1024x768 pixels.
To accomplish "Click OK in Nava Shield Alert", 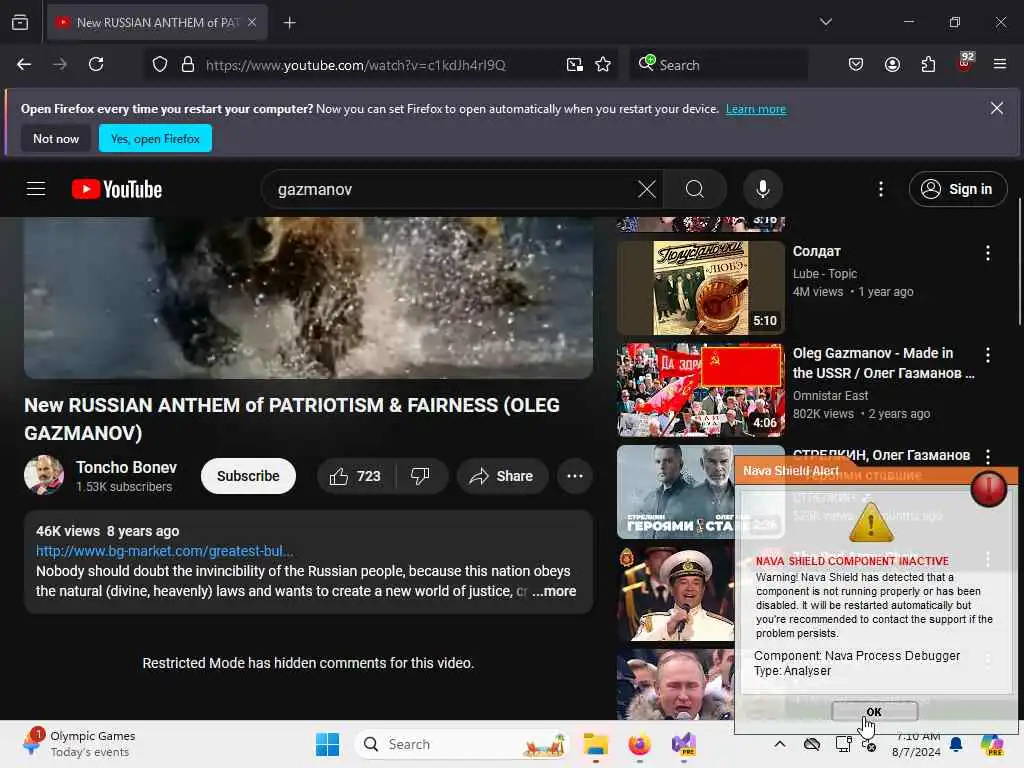I will [874, 711].
